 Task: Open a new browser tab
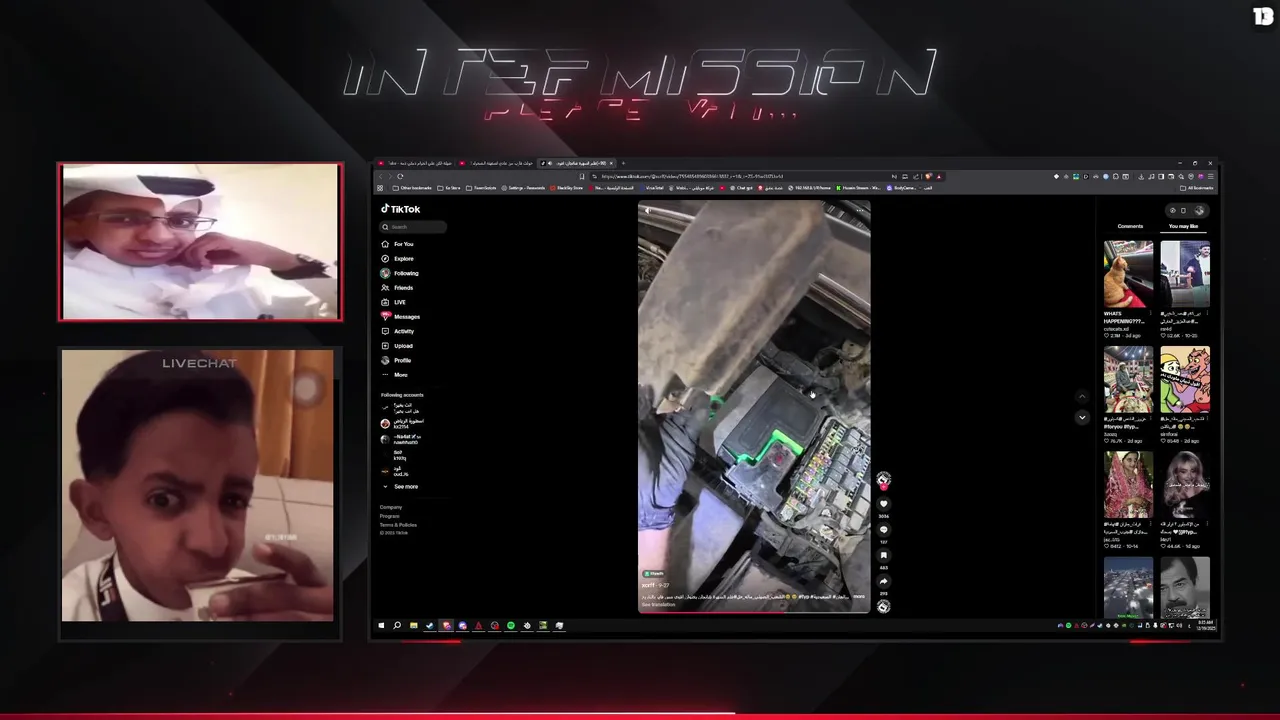[623, 163]
